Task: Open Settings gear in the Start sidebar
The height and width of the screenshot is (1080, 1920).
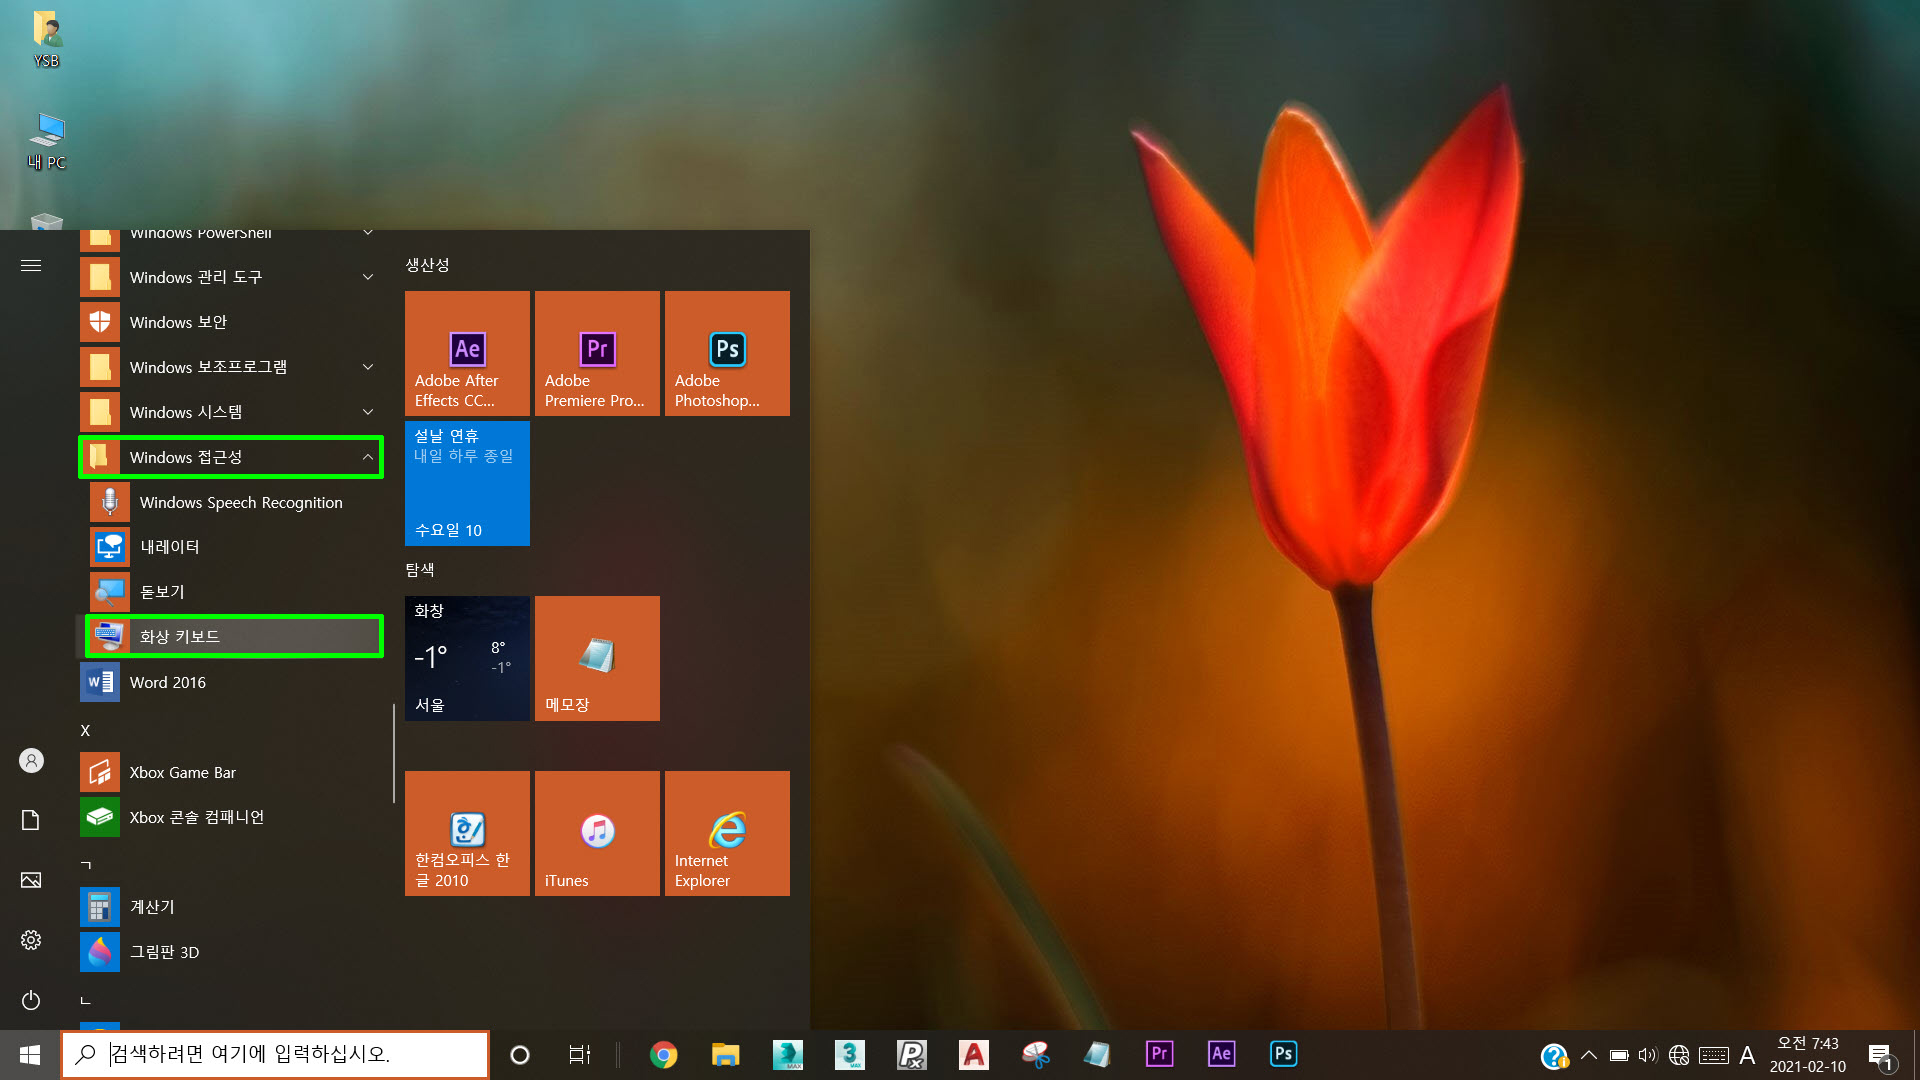Action: pos(31,940)
